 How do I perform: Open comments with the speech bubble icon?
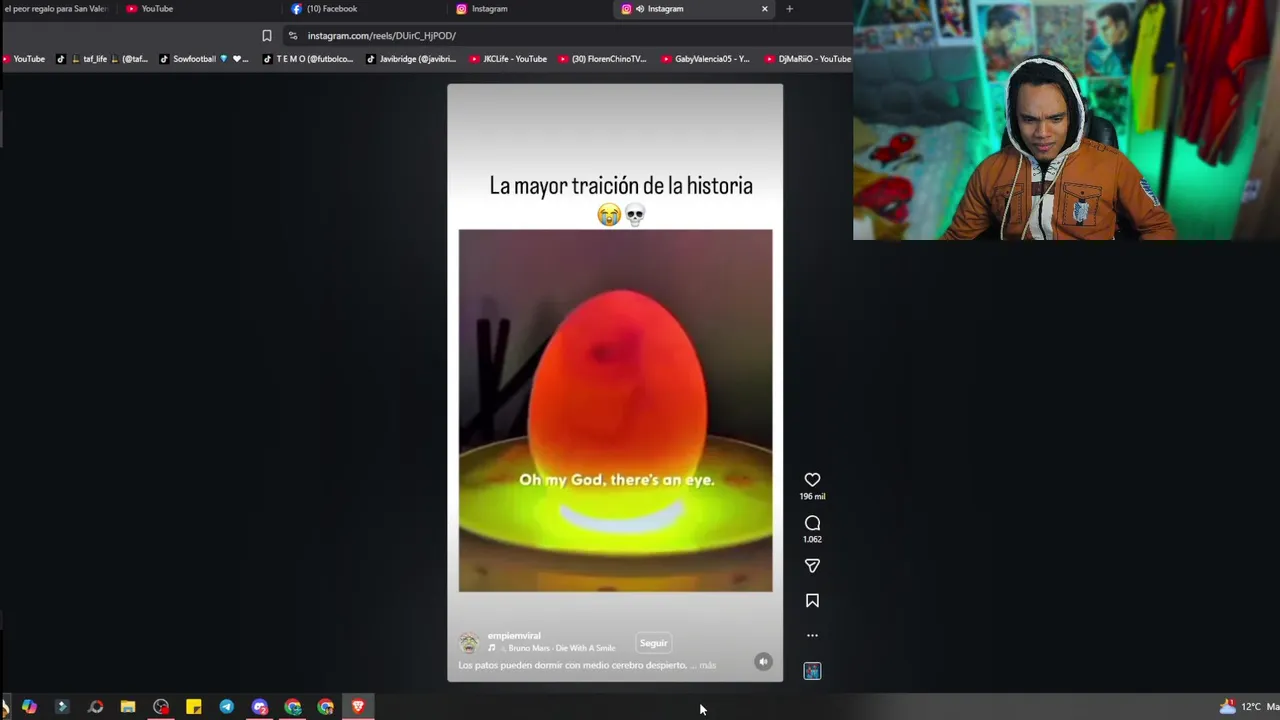(x=812, y=523)
